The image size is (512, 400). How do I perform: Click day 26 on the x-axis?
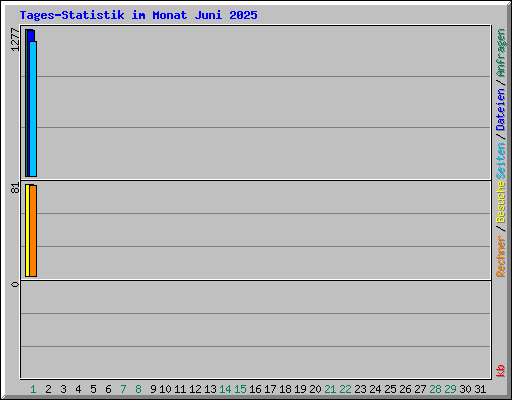[405, 389]
